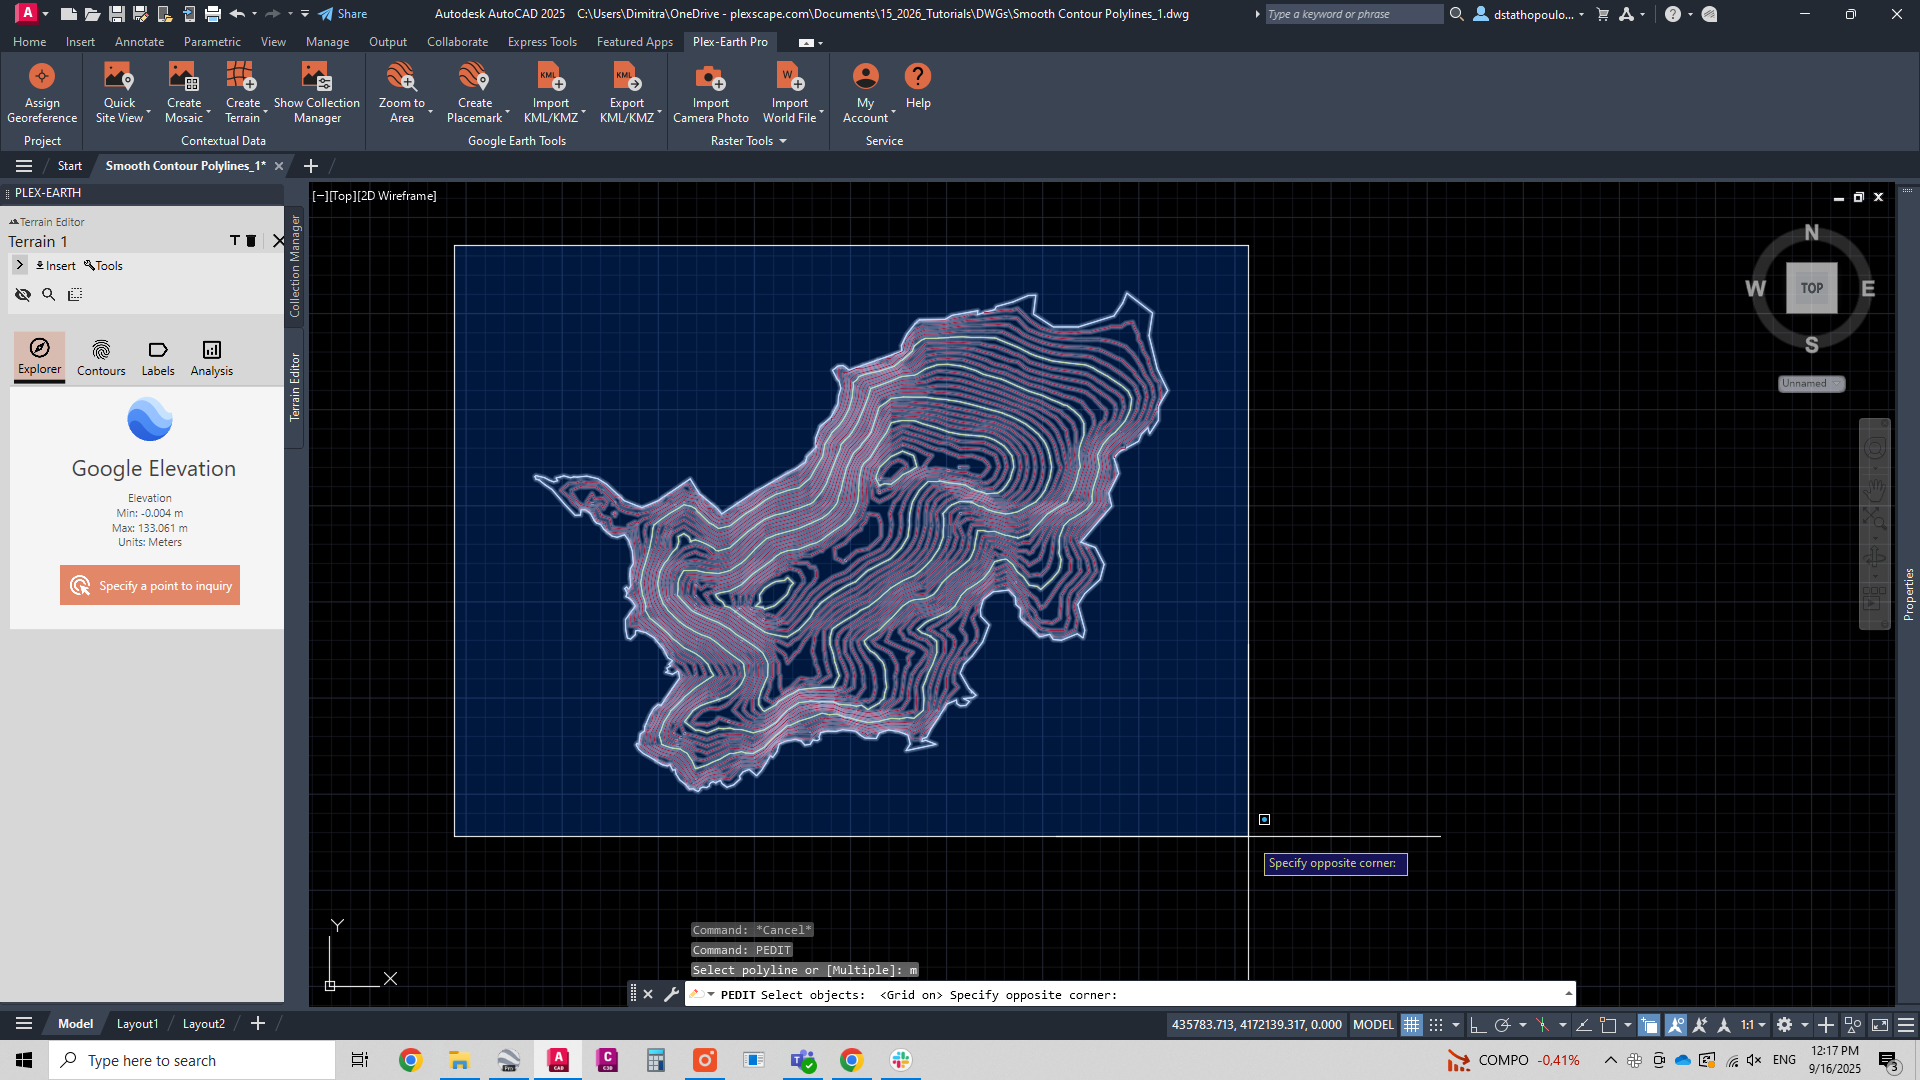The width and height of the screenshot is (1920, 1080).
Task: Open the Tools menu in Terrain Editor
Action: pos(103,266)
